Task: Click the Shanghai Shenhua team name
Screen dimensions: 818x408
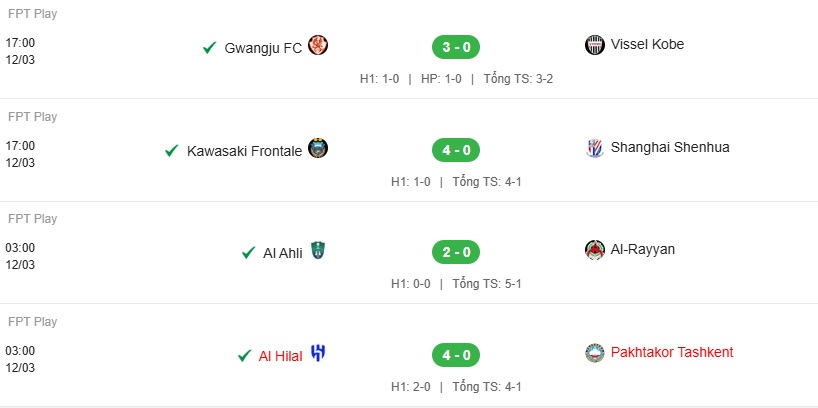Action: 670,148
